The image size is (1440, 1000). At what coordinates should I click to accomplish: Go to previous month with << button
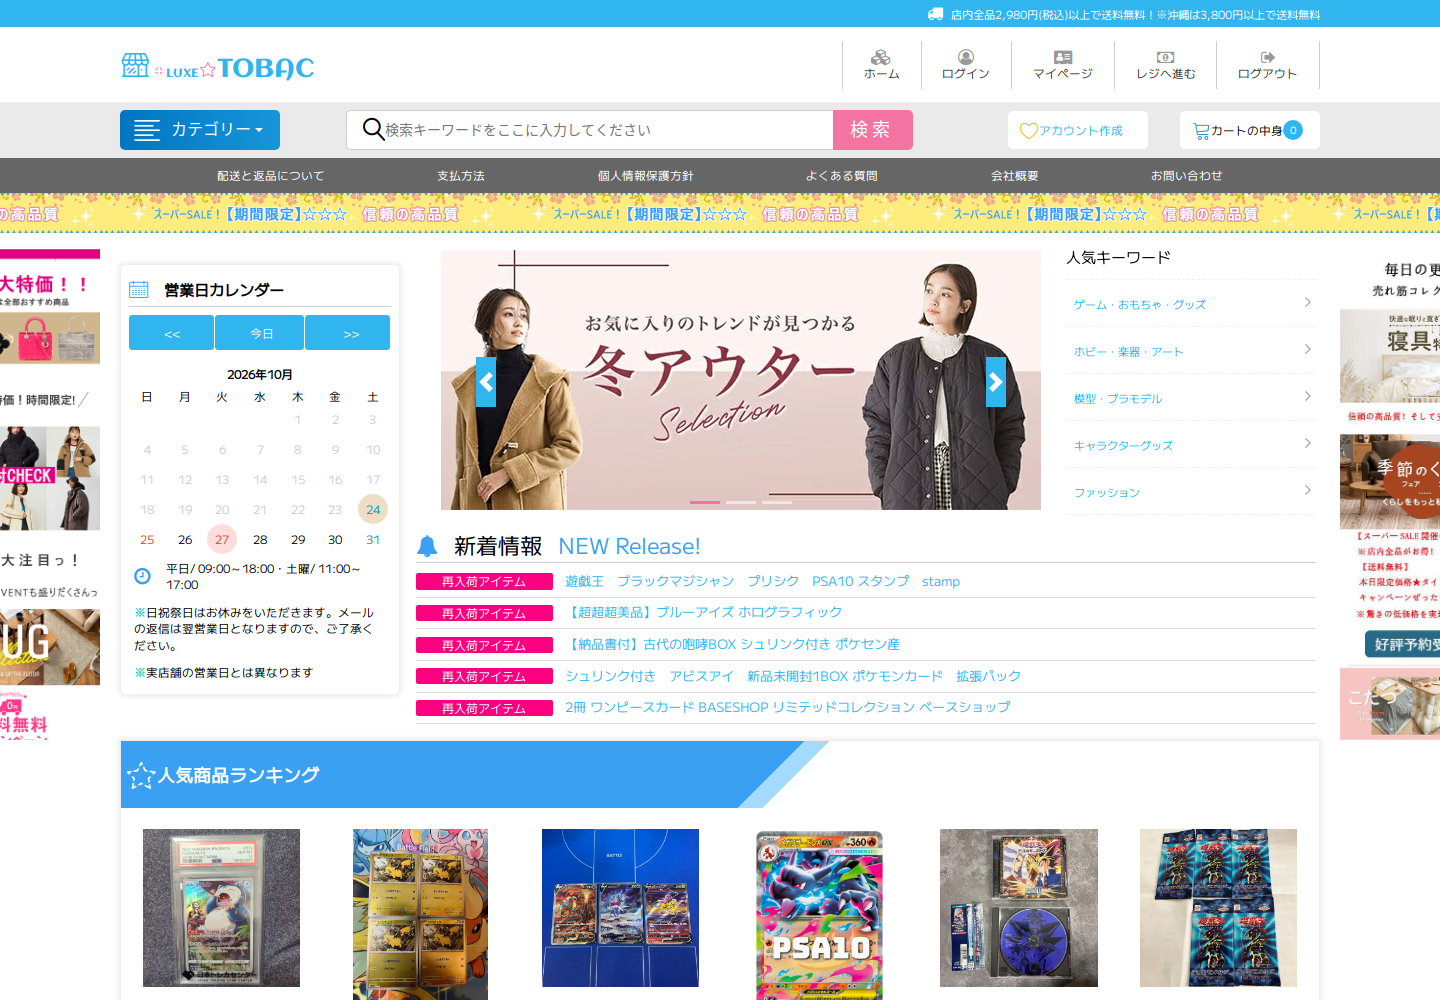[x=172, y=333]
